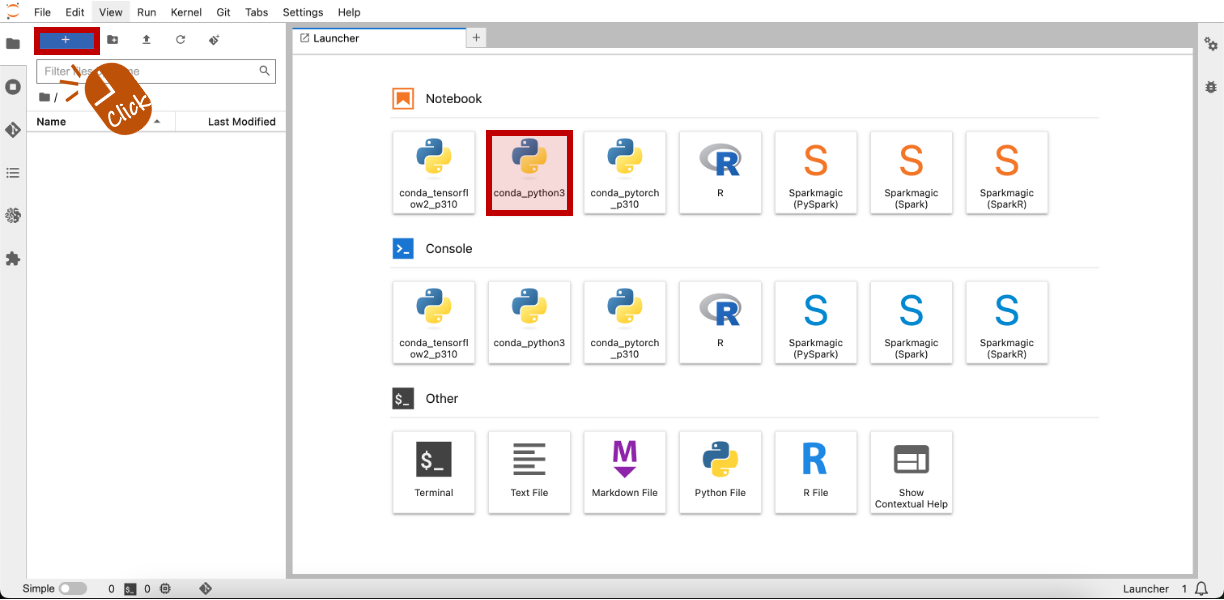Open R console

pos(720,322)
